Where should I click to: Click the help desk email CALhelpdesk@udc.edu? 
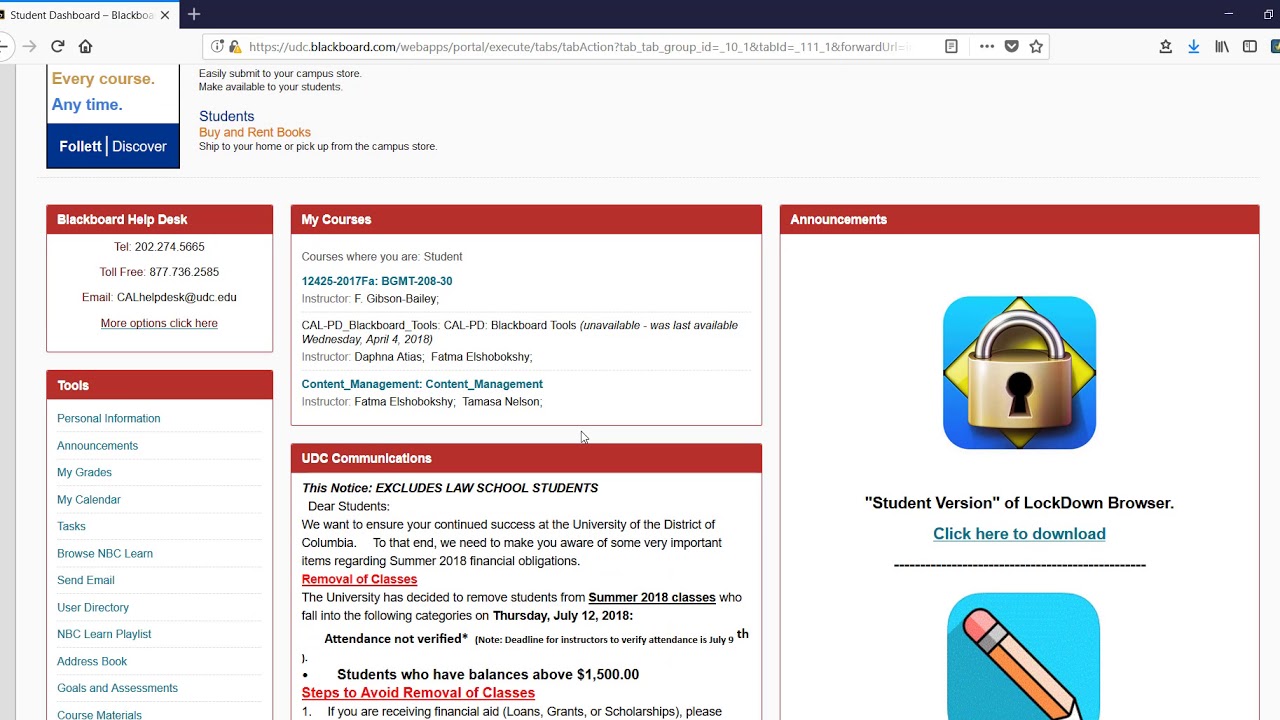(x=177, y=297)
